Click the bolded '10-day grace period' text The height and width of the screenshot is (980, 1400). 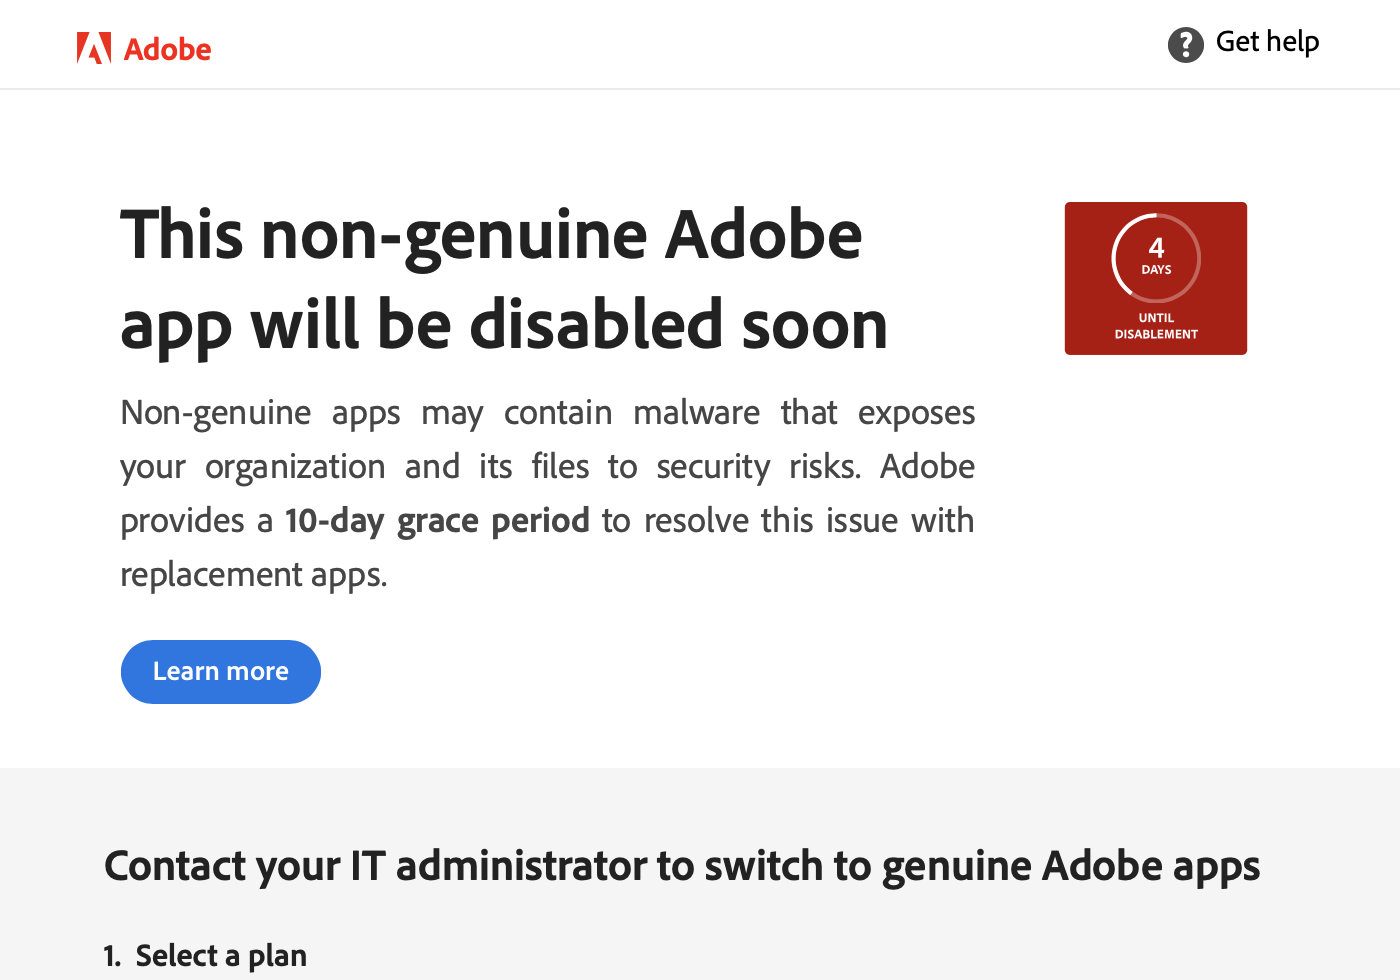(437, 520)
